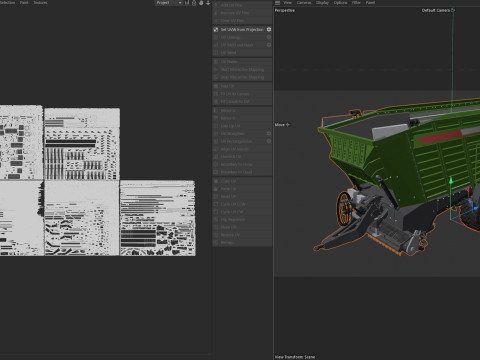This screenshot has height=360, width=480.
Task: Click the Perspective label in viewport
Action: click(x=285, y=10)
